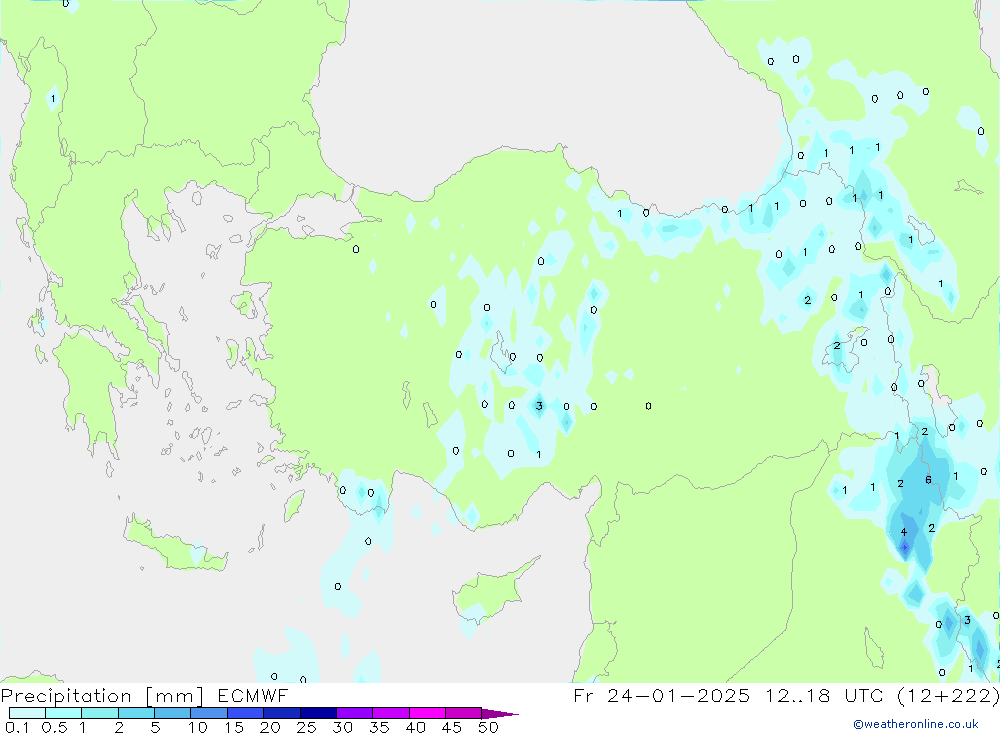
Task: Click the value 3 near bottom-right corner
Action: [x=967, y=621]
